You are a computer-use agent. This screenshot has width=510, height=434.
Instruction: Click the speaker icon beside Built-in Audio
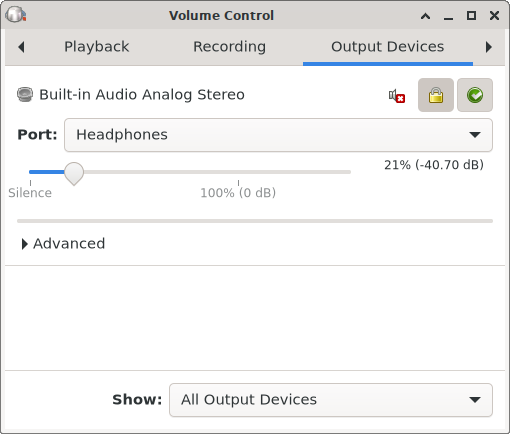[x=25, y=95]
